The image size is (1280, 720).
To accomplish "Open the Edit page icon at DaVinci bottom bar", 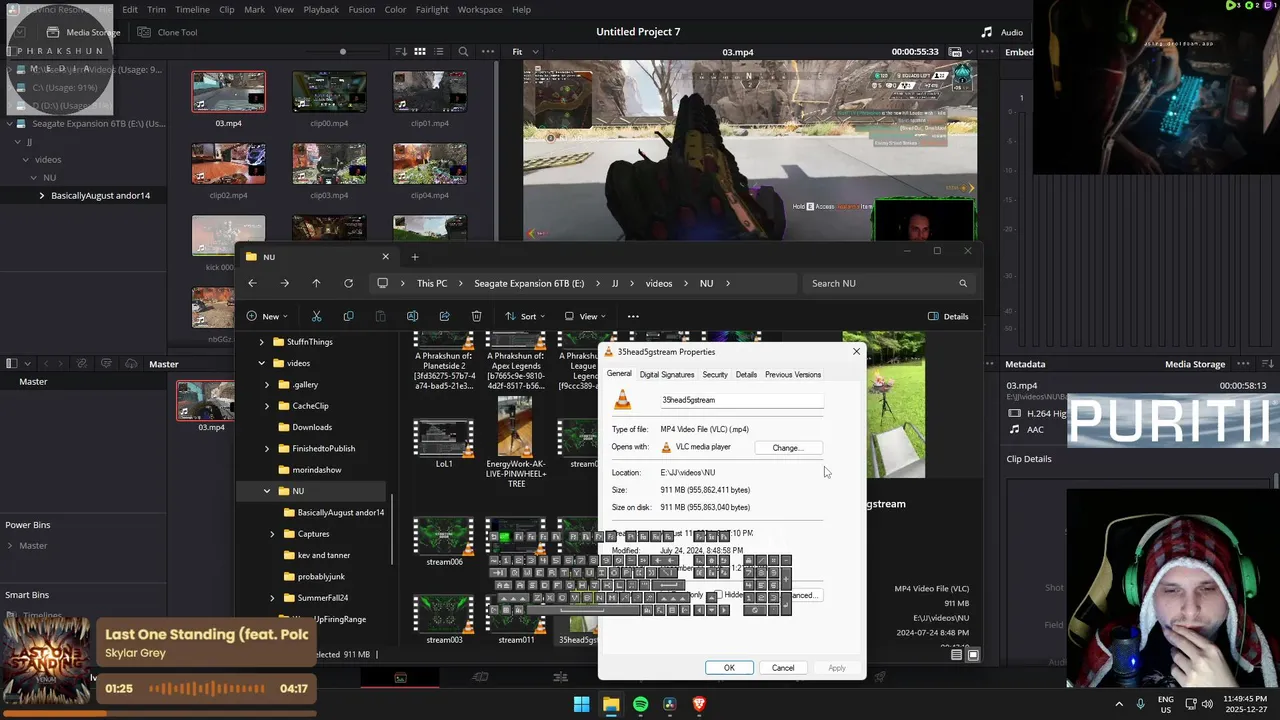I will click(560, 677).
